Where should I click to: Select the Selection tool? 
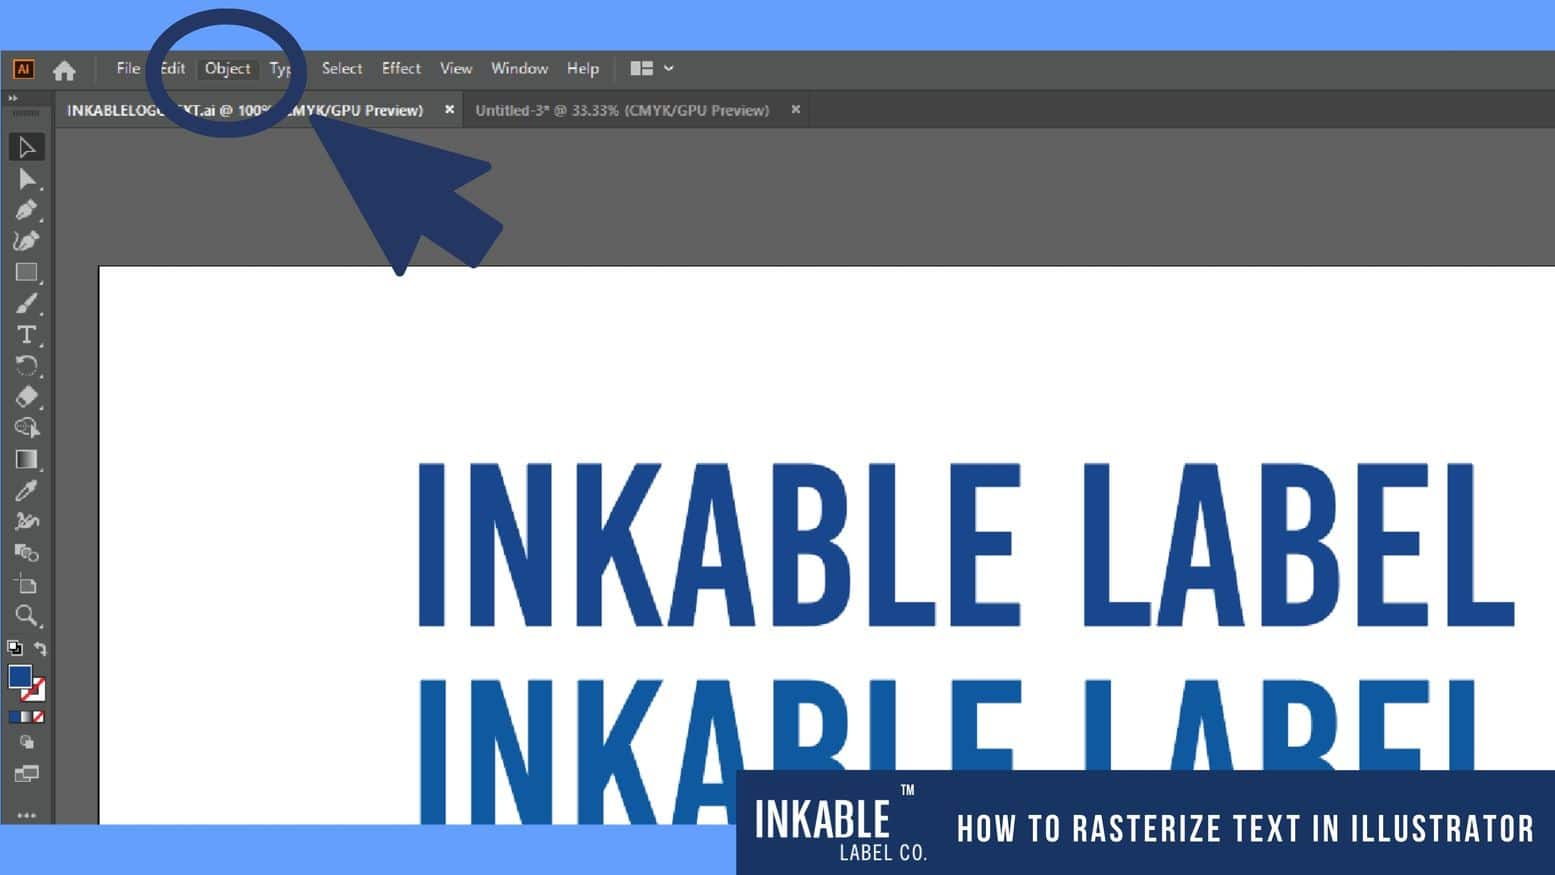(26, 146)
